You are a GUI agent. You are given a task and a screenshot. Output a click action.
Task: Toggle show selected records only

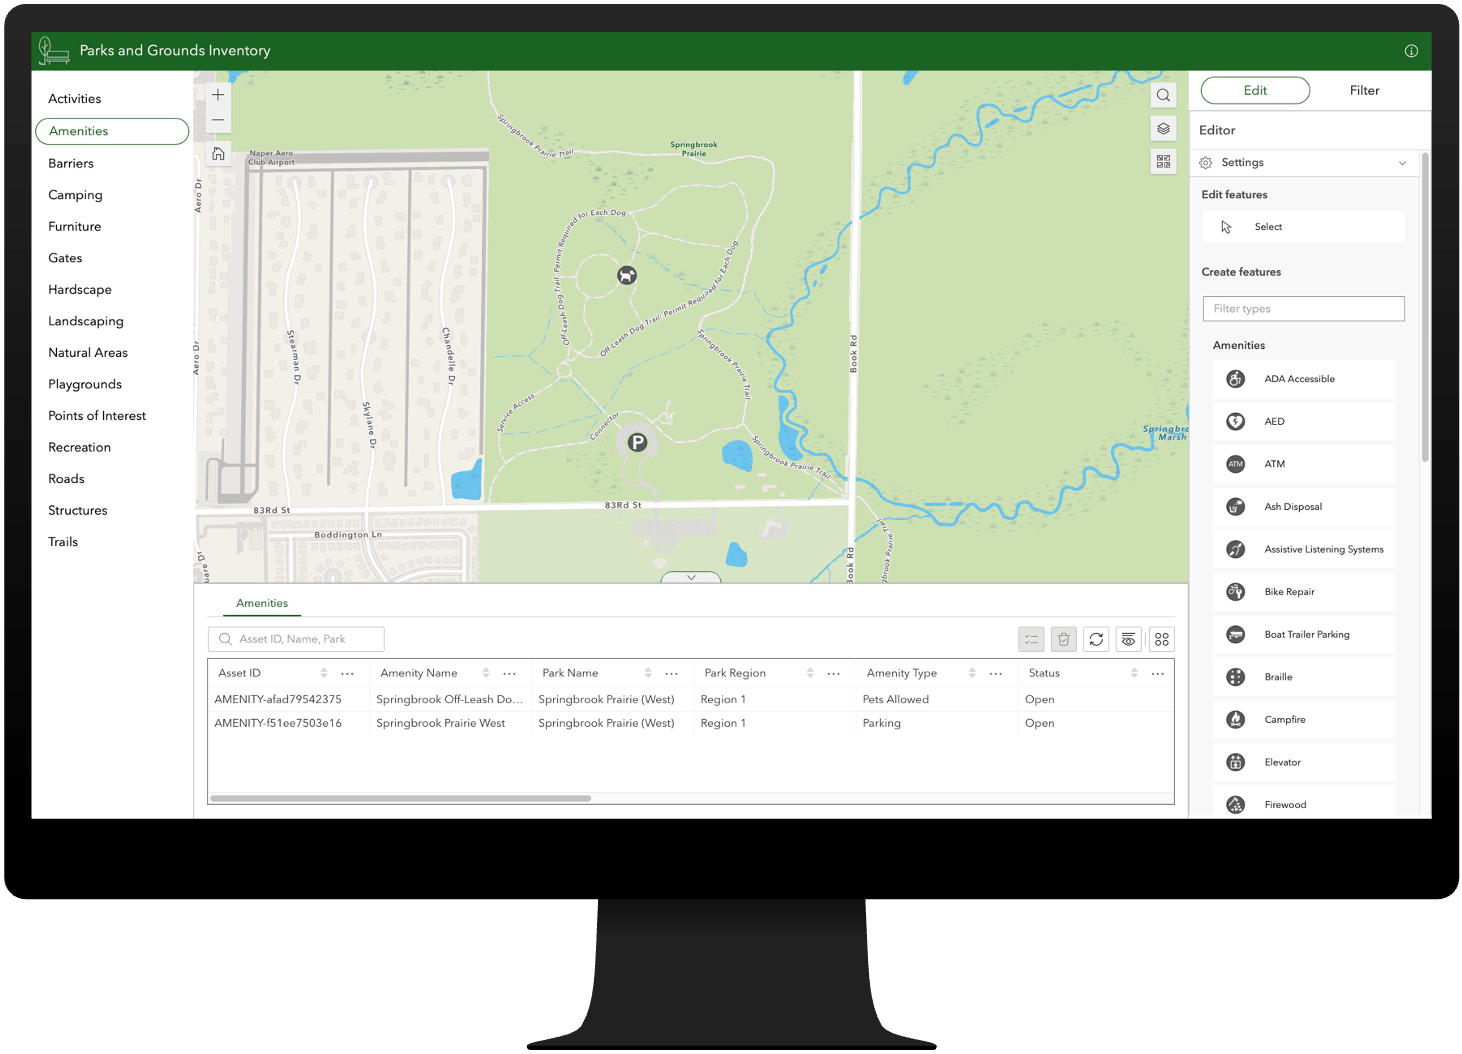point(1031,639)
